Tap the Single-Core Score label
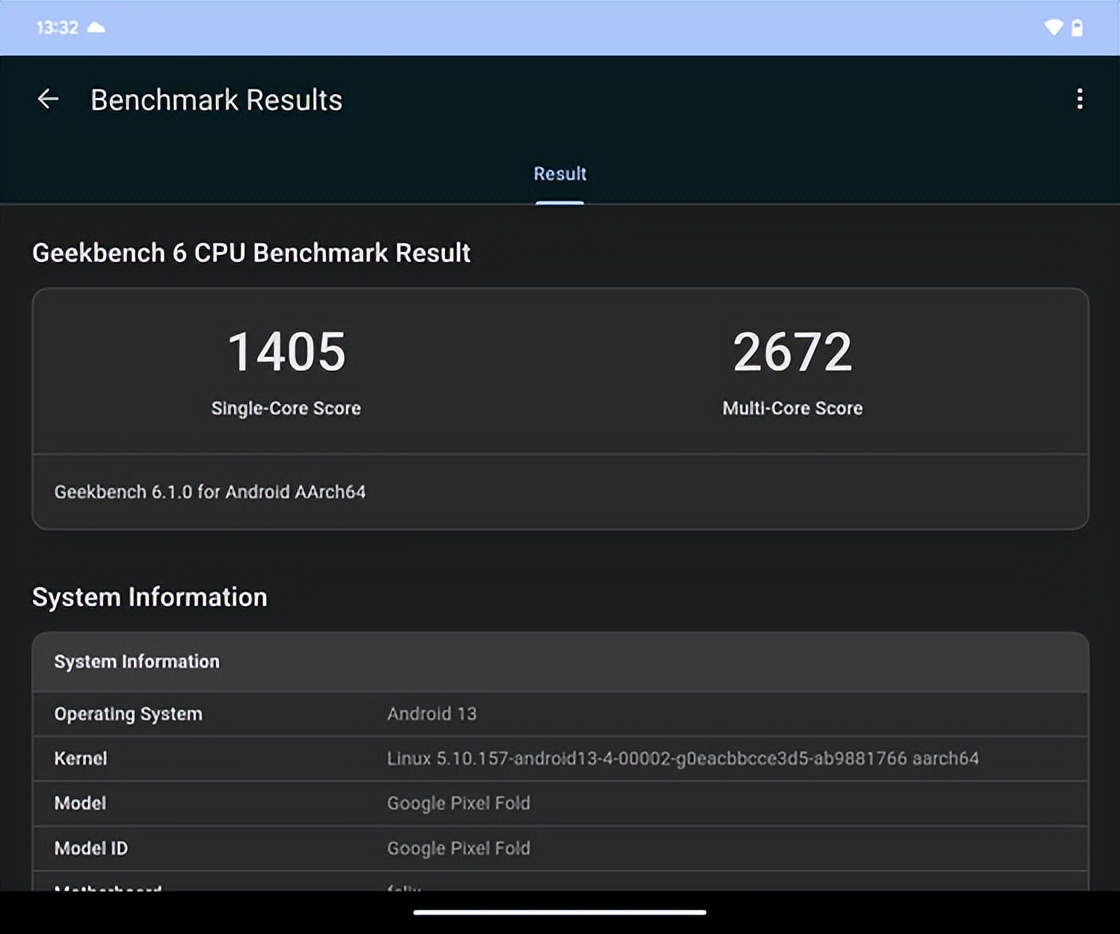The height and width of the screenshot is (934, 1120). tap(286, 408)
